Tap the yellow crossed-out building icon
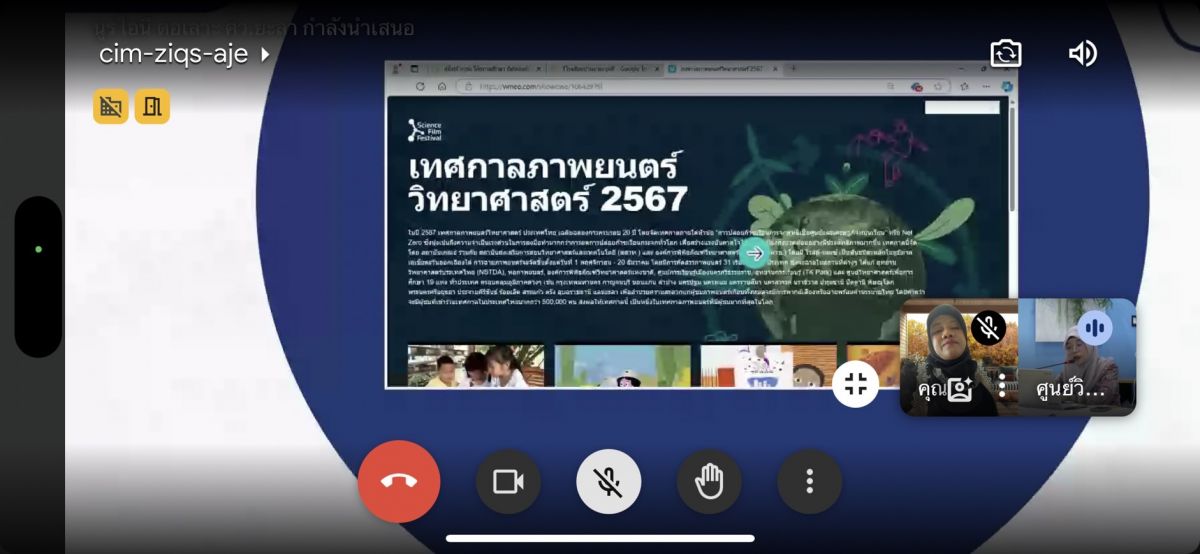The image size is (1200, 554). pyautogui.click(x=111, y=107)
